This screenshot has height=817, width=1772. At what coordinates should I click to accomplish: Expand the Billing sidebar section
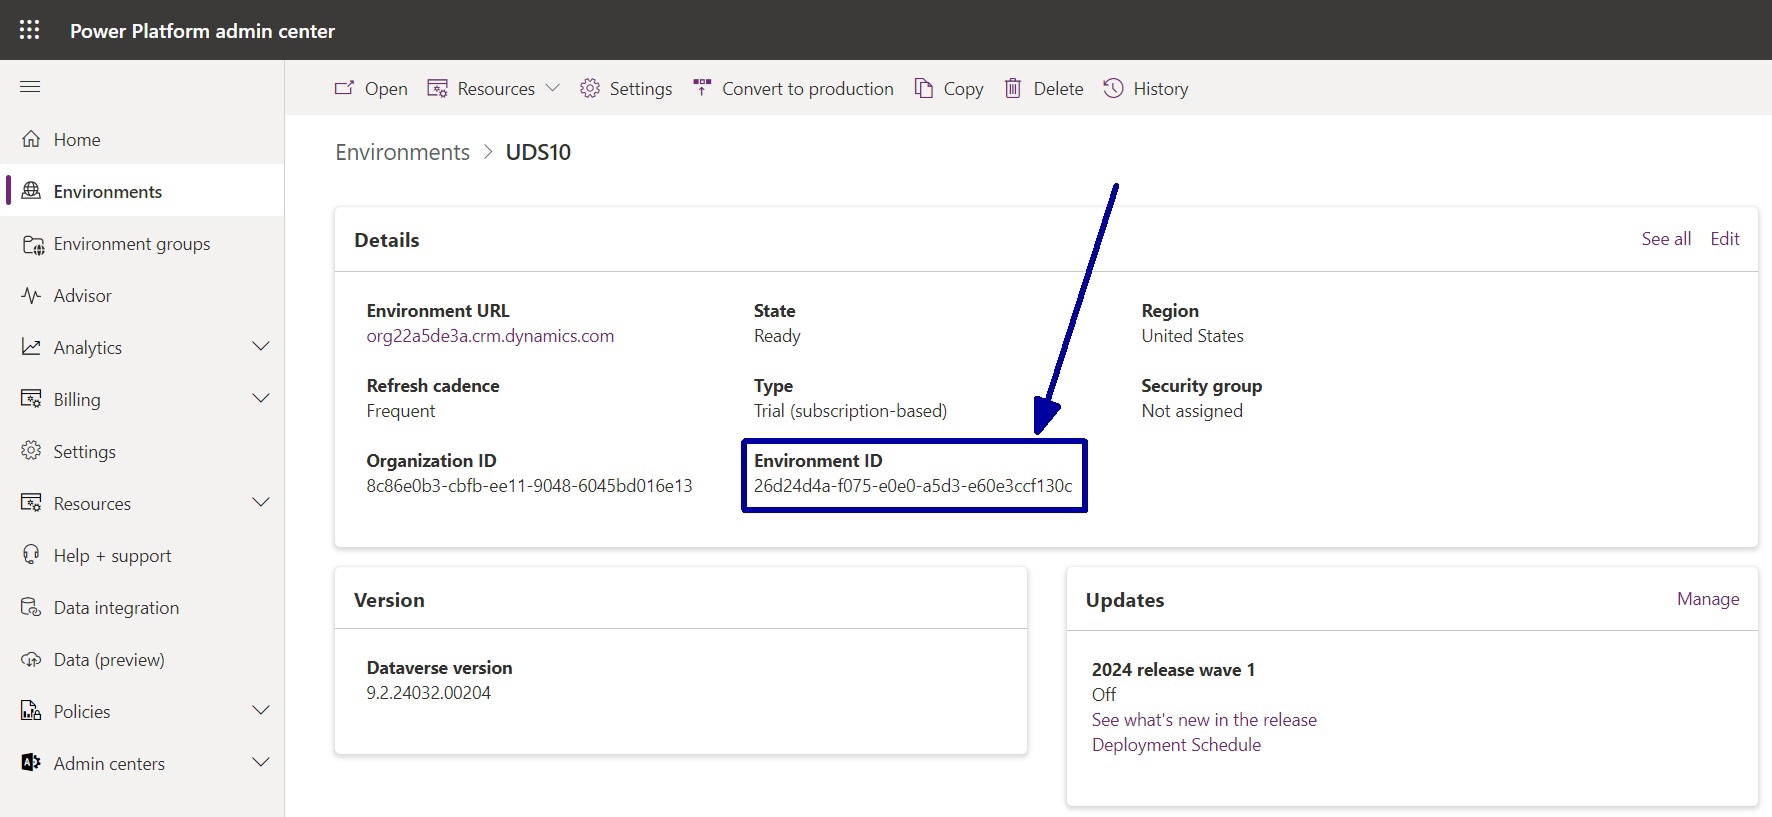click(x=261, y=399)
